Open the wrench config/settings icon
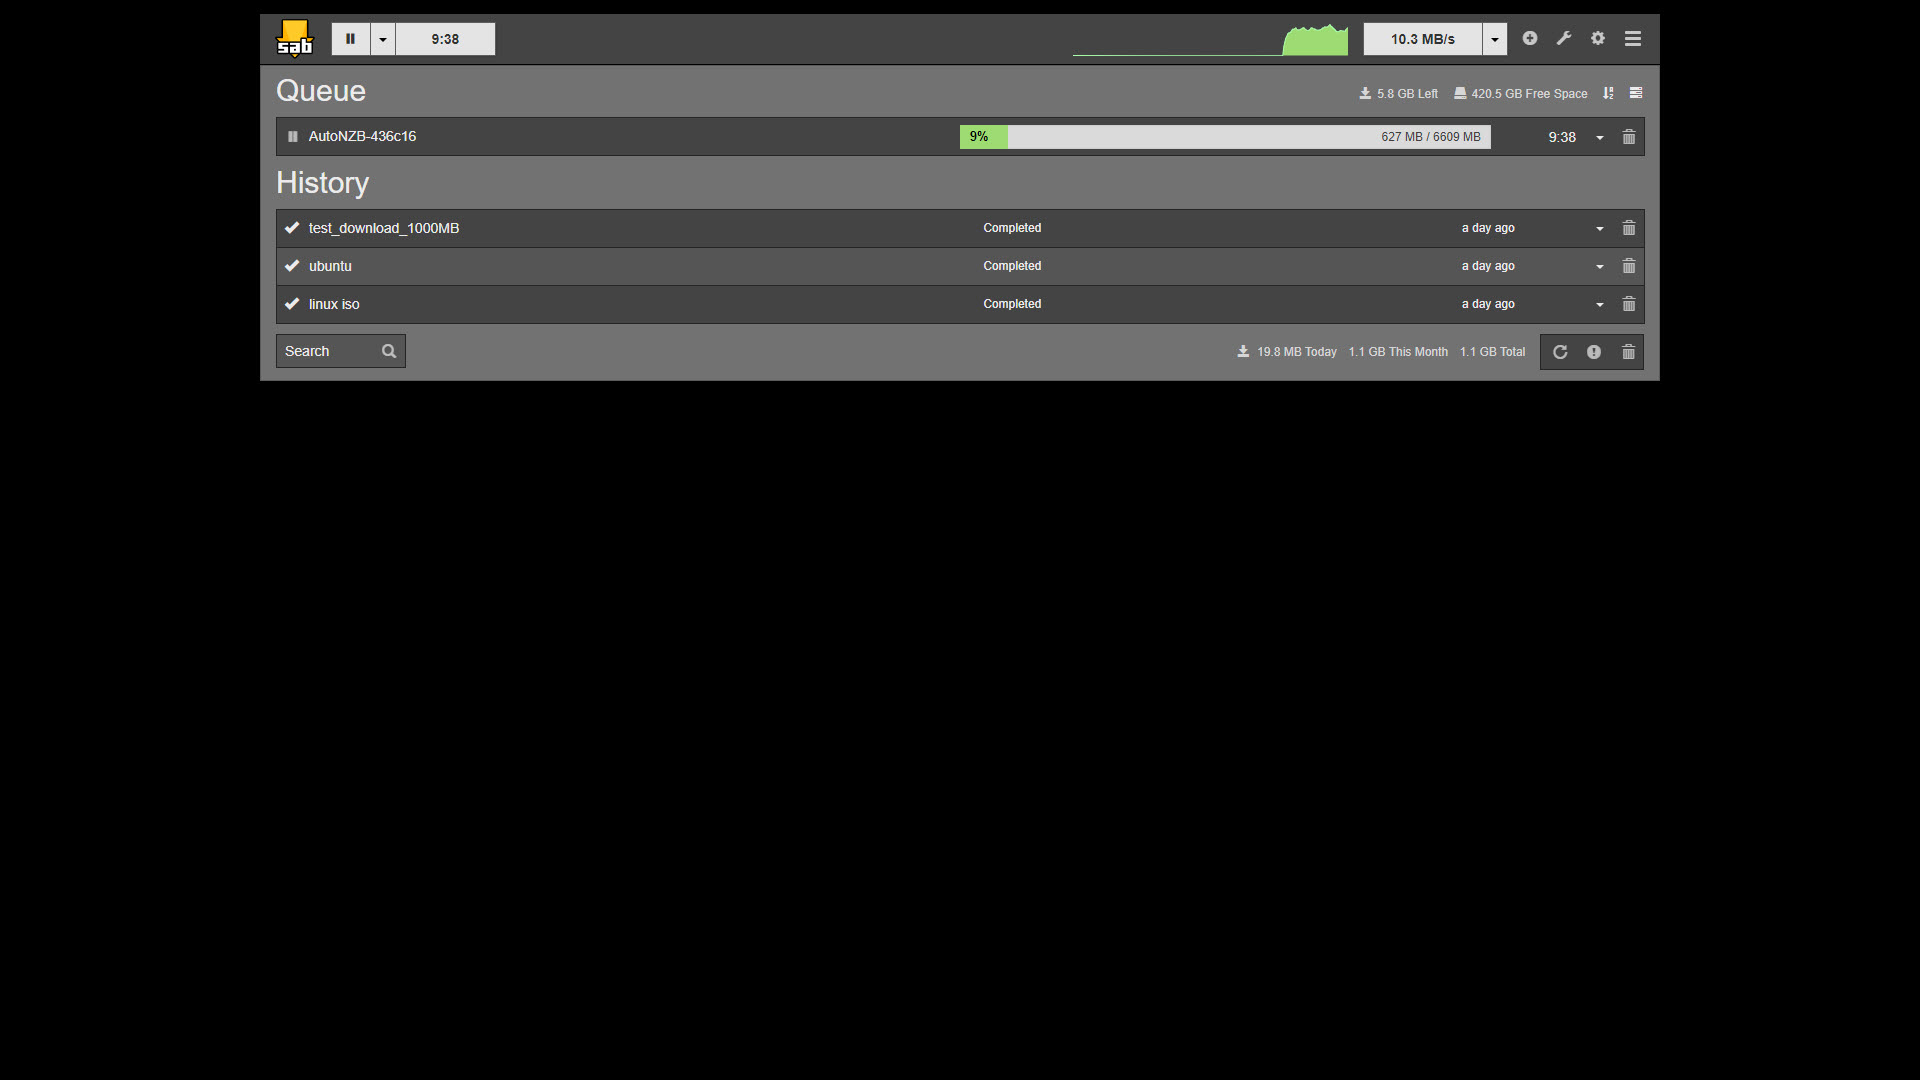 [1564, 38]
